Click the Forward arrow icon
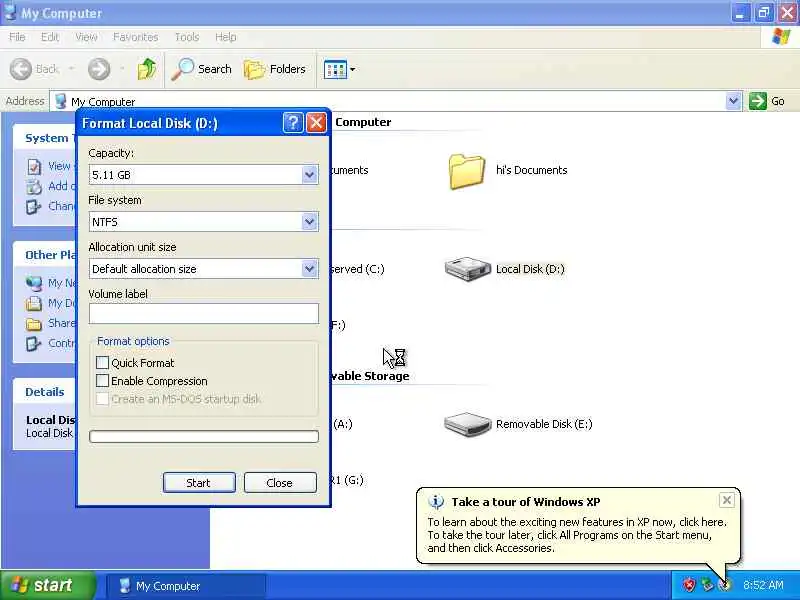 [99, 69]
